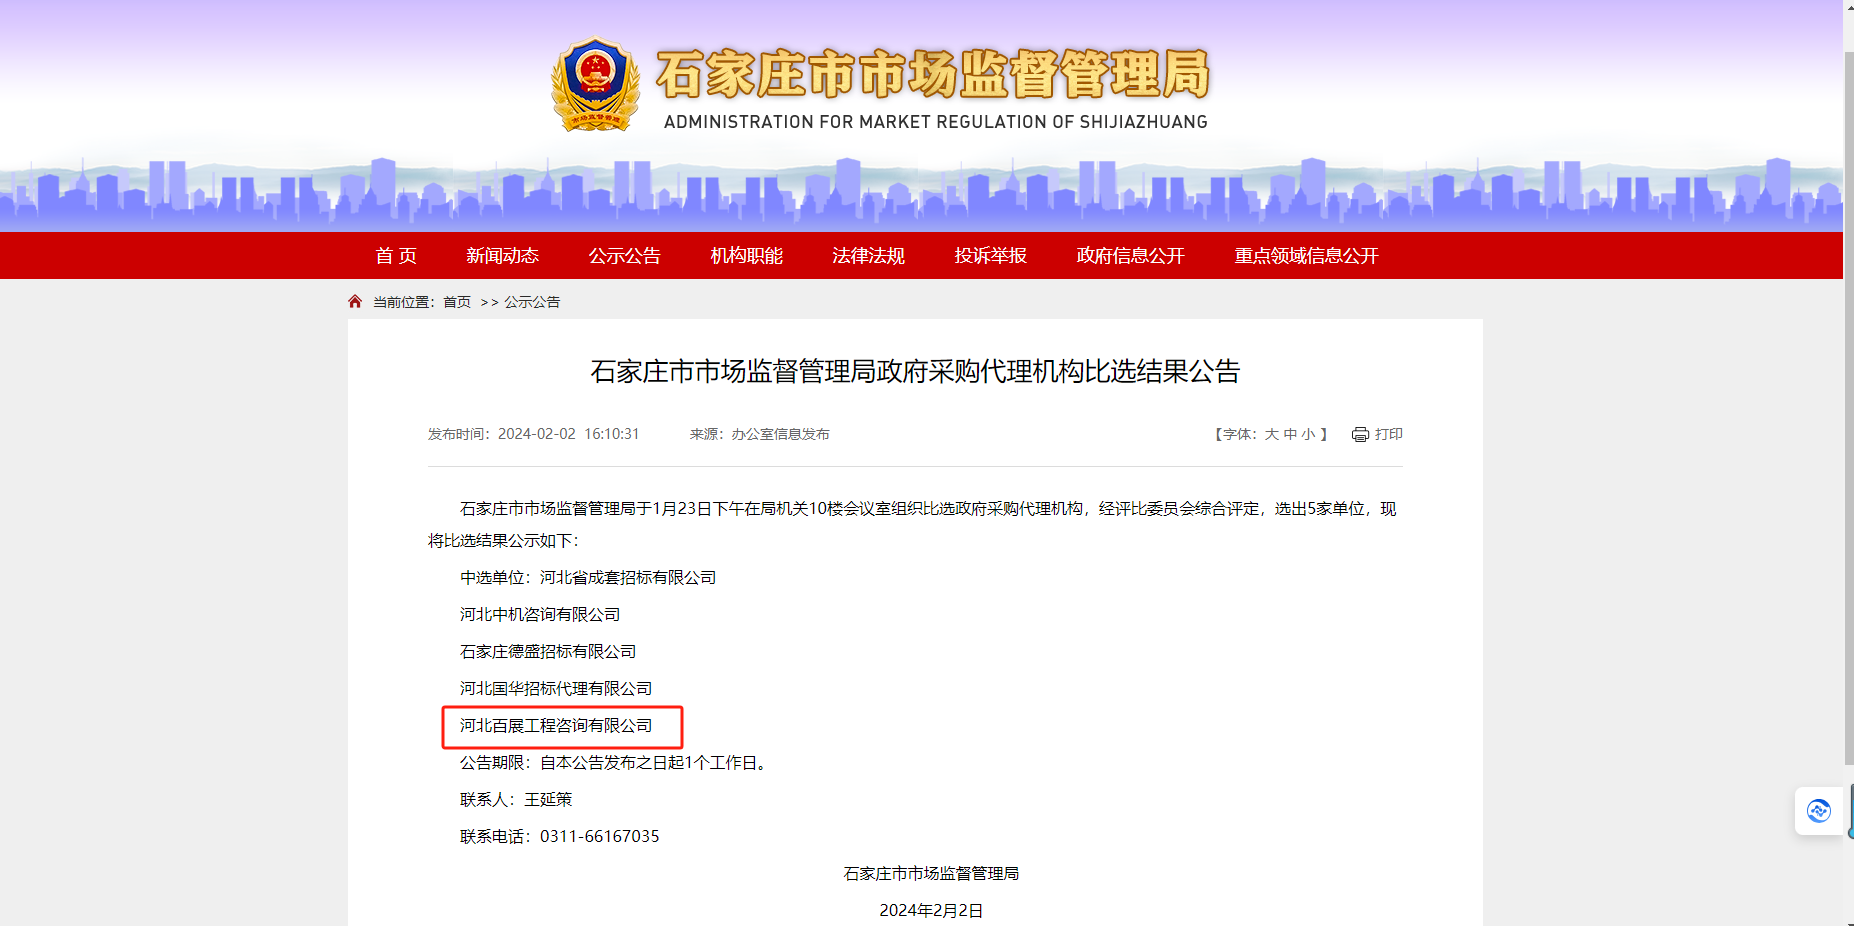Click the 首页 breadcrumb link
Screen dimensions: 1854x926
tap(457, 302)
